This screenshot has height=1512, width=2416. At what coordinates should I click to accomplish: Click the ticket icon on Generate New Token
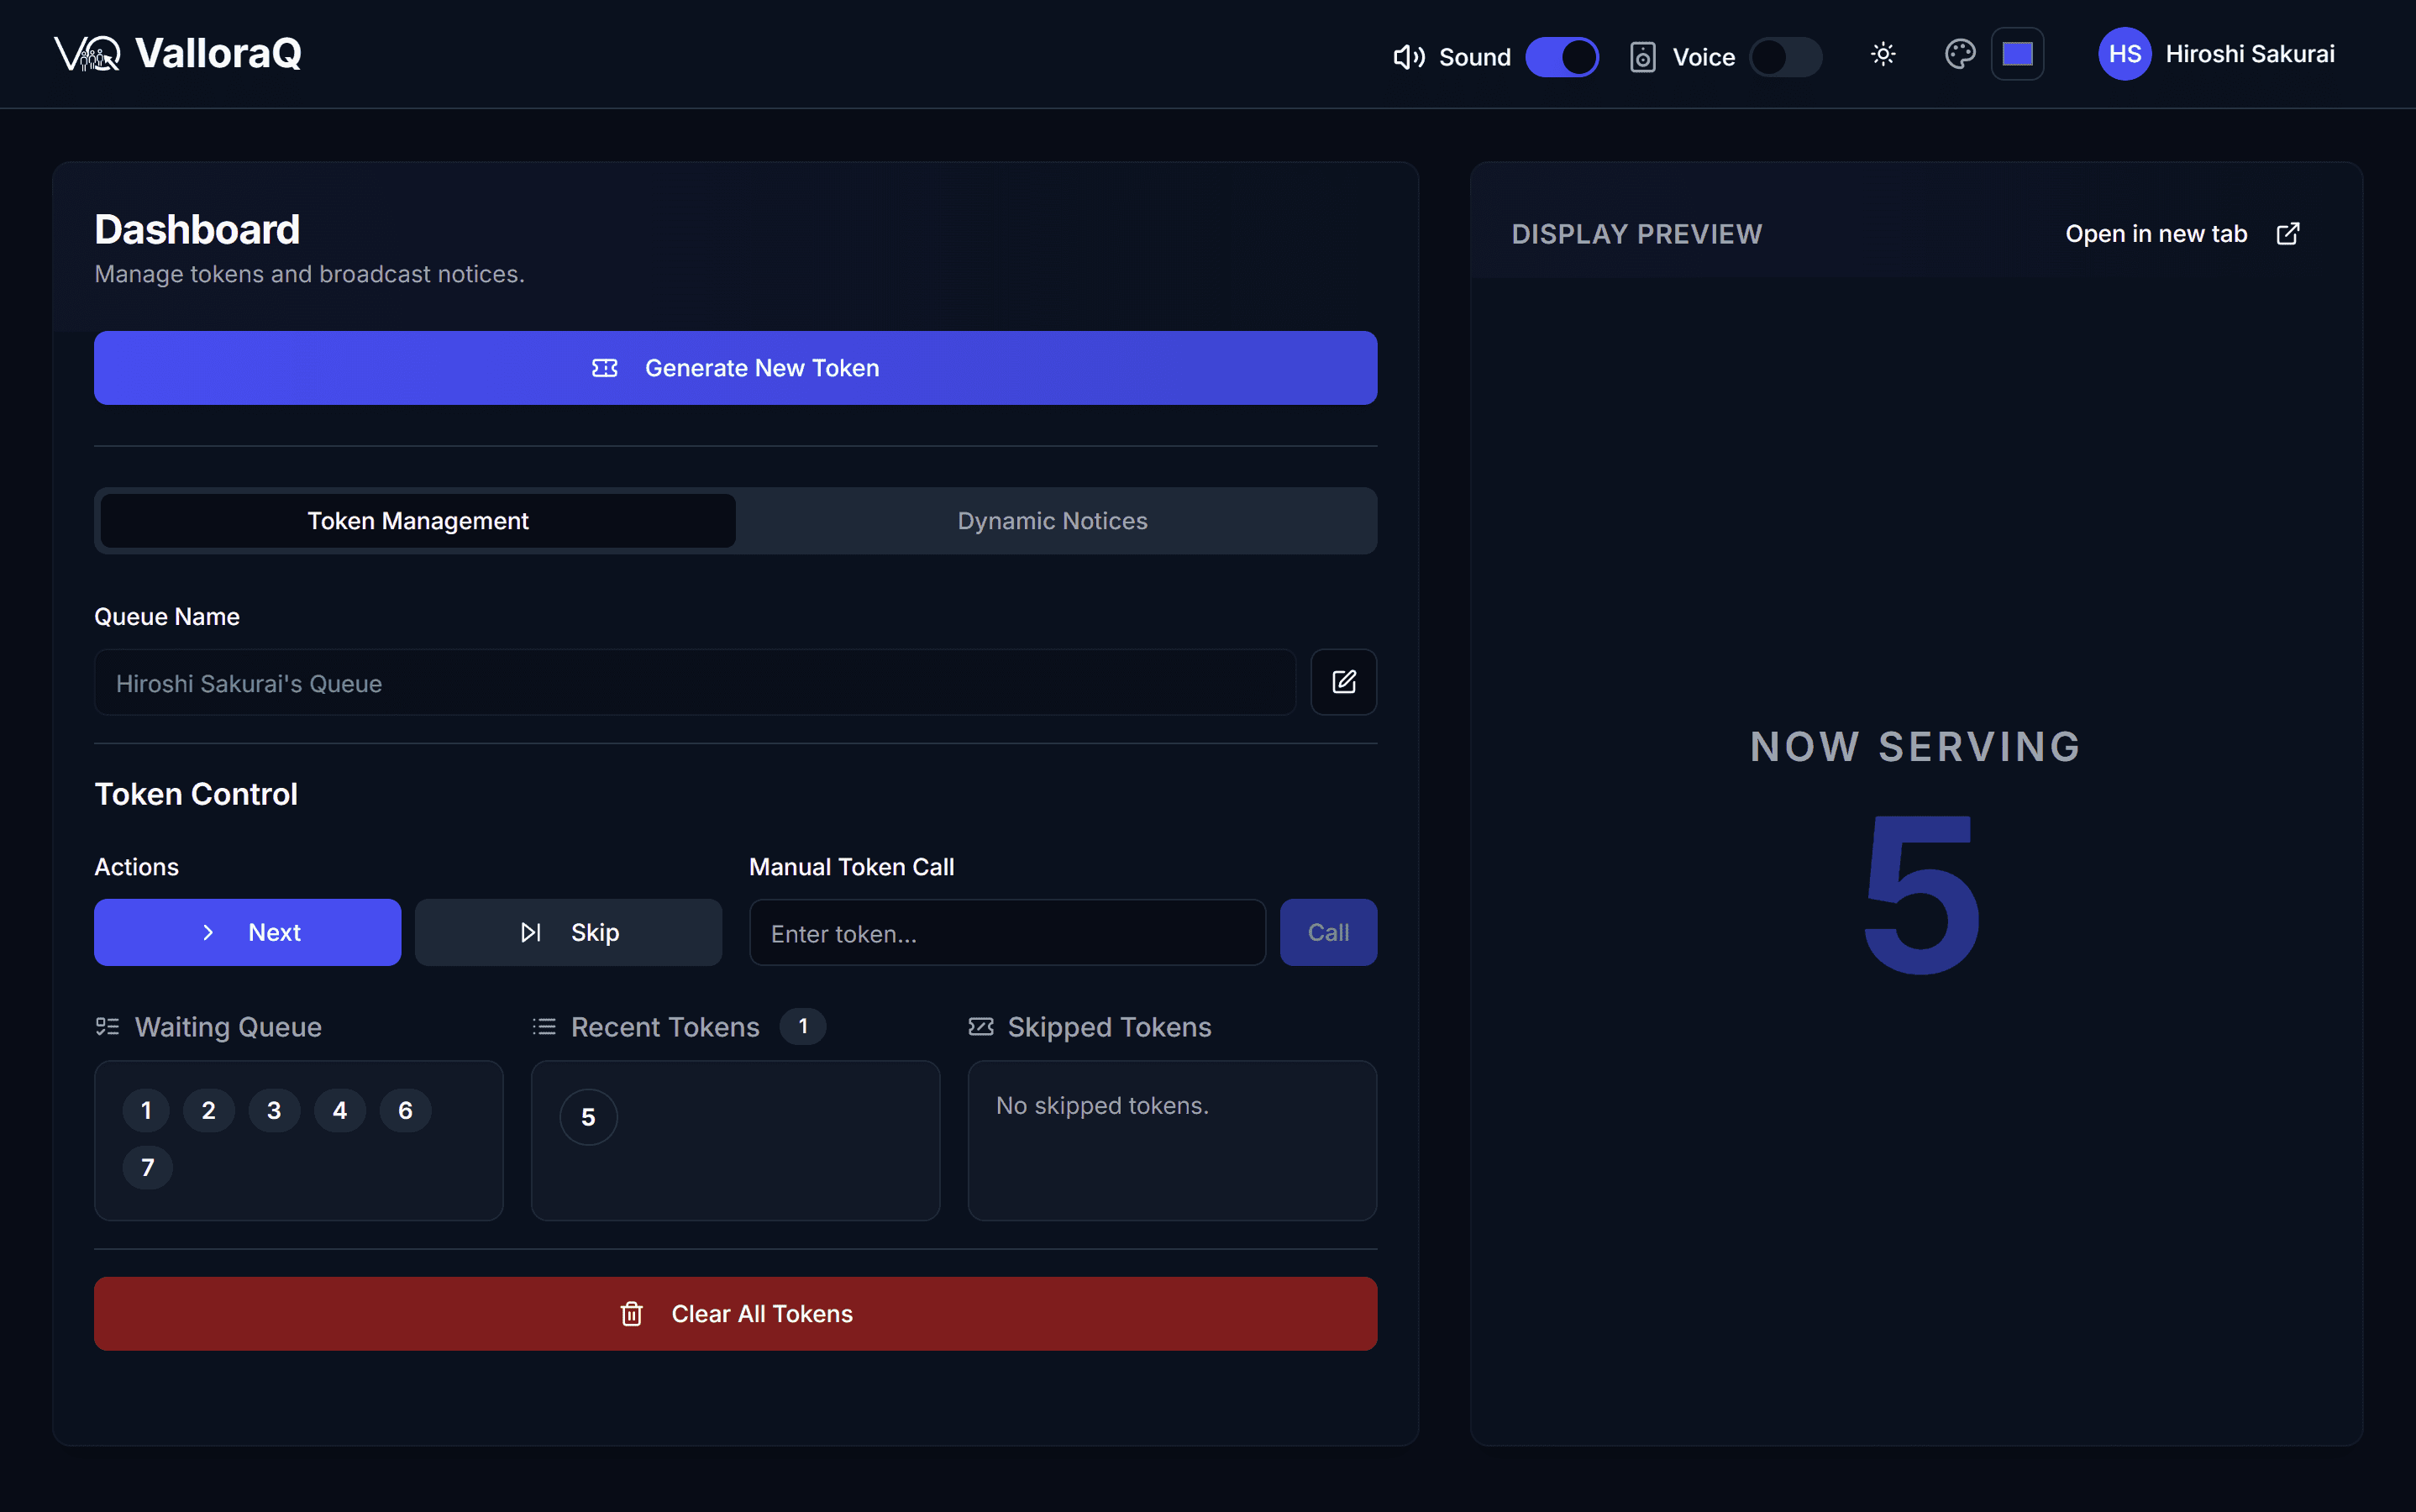[605, 367]
